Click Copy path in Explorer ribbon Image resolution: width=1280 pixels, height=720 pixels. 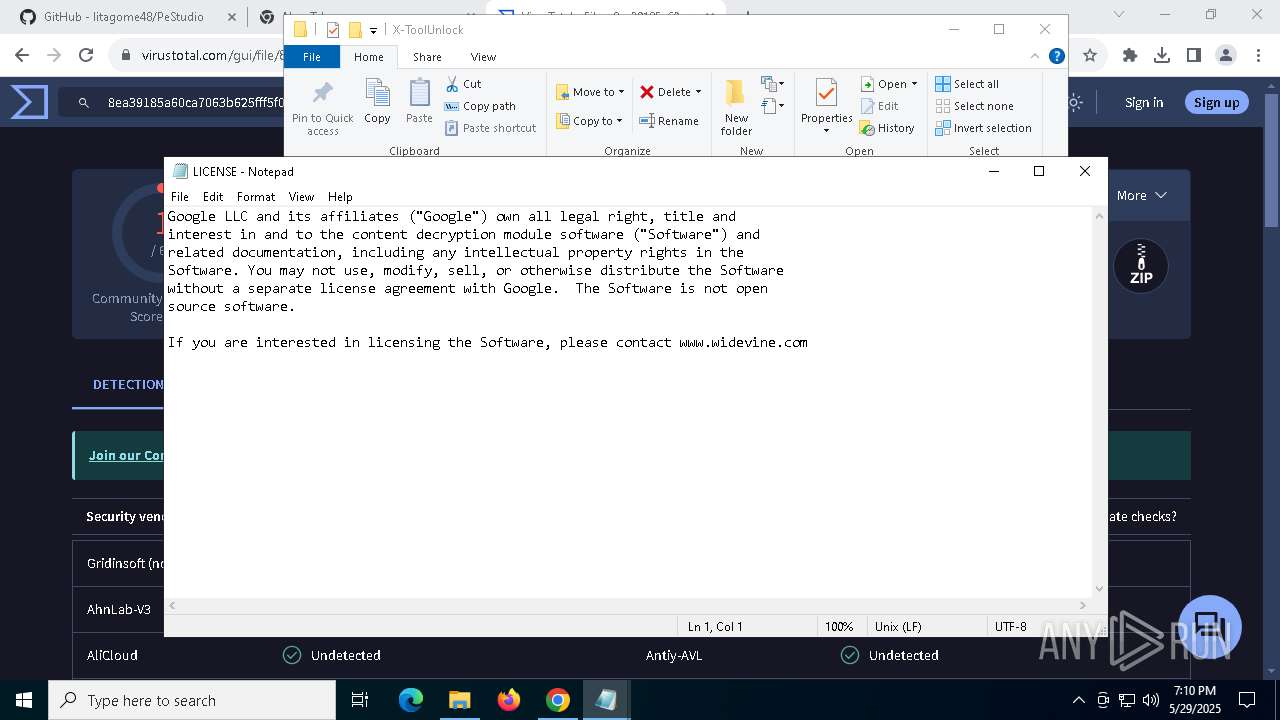pos(480,106)
